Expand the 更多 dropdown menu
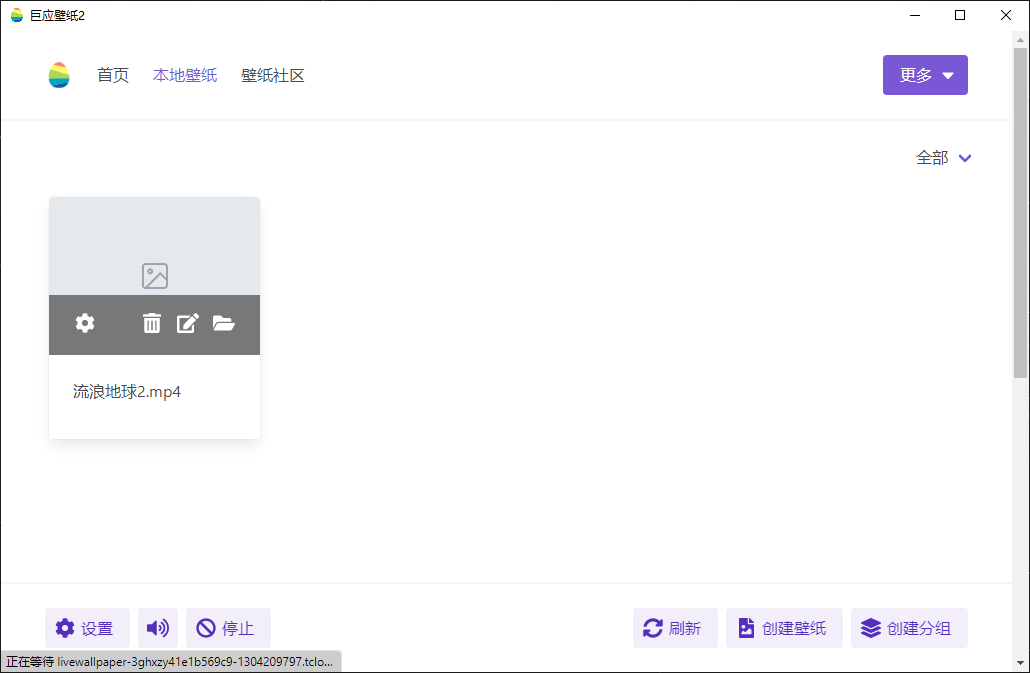Screen dimensions: 1030x673 click(x=924, y=74)
